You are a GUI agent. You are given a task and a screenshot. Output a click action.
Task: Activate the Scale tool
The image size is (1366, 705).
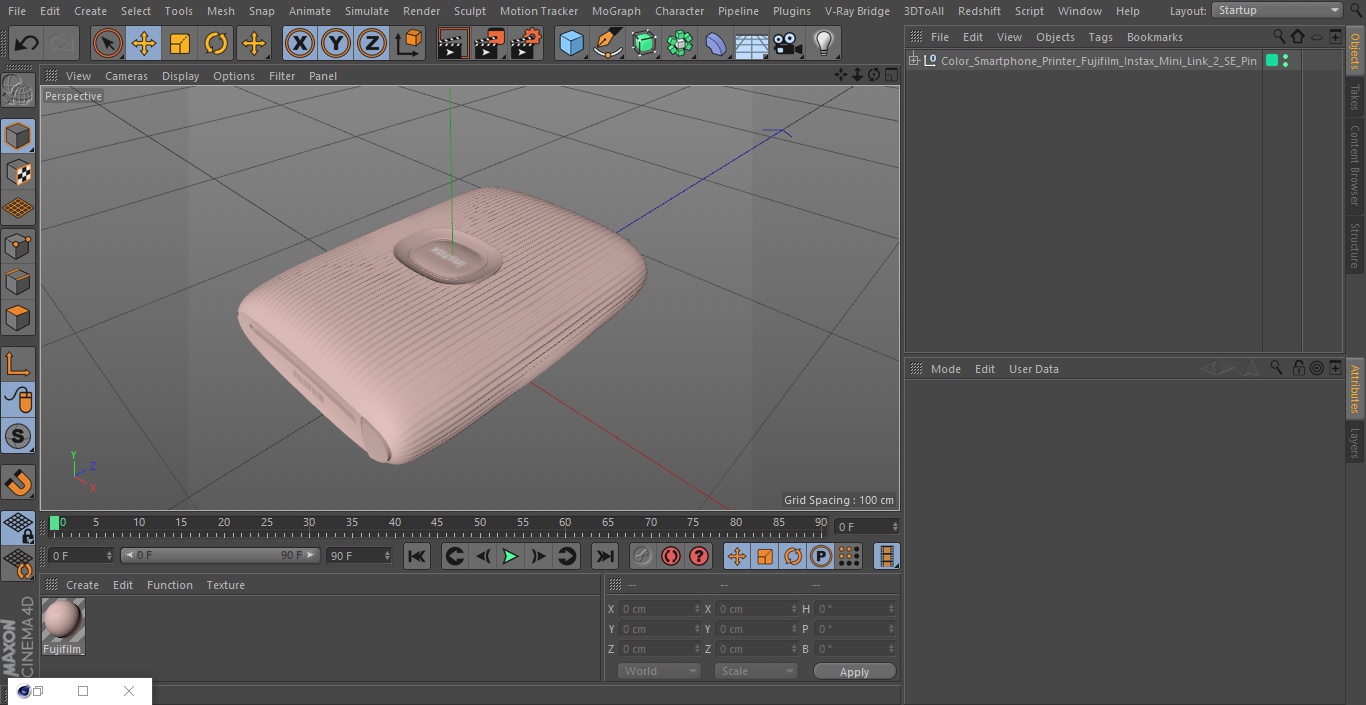180,43
